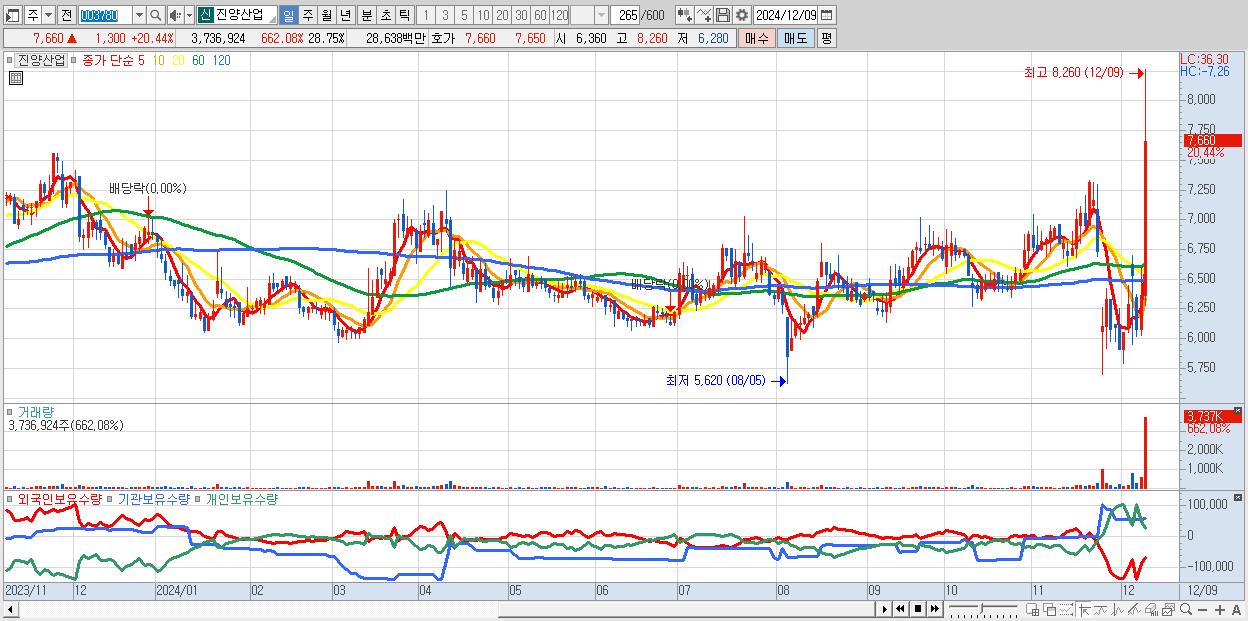Screen dimensions: 1248x621
Task: Expand the stock code history dropdown
Action: coord(139,15)
